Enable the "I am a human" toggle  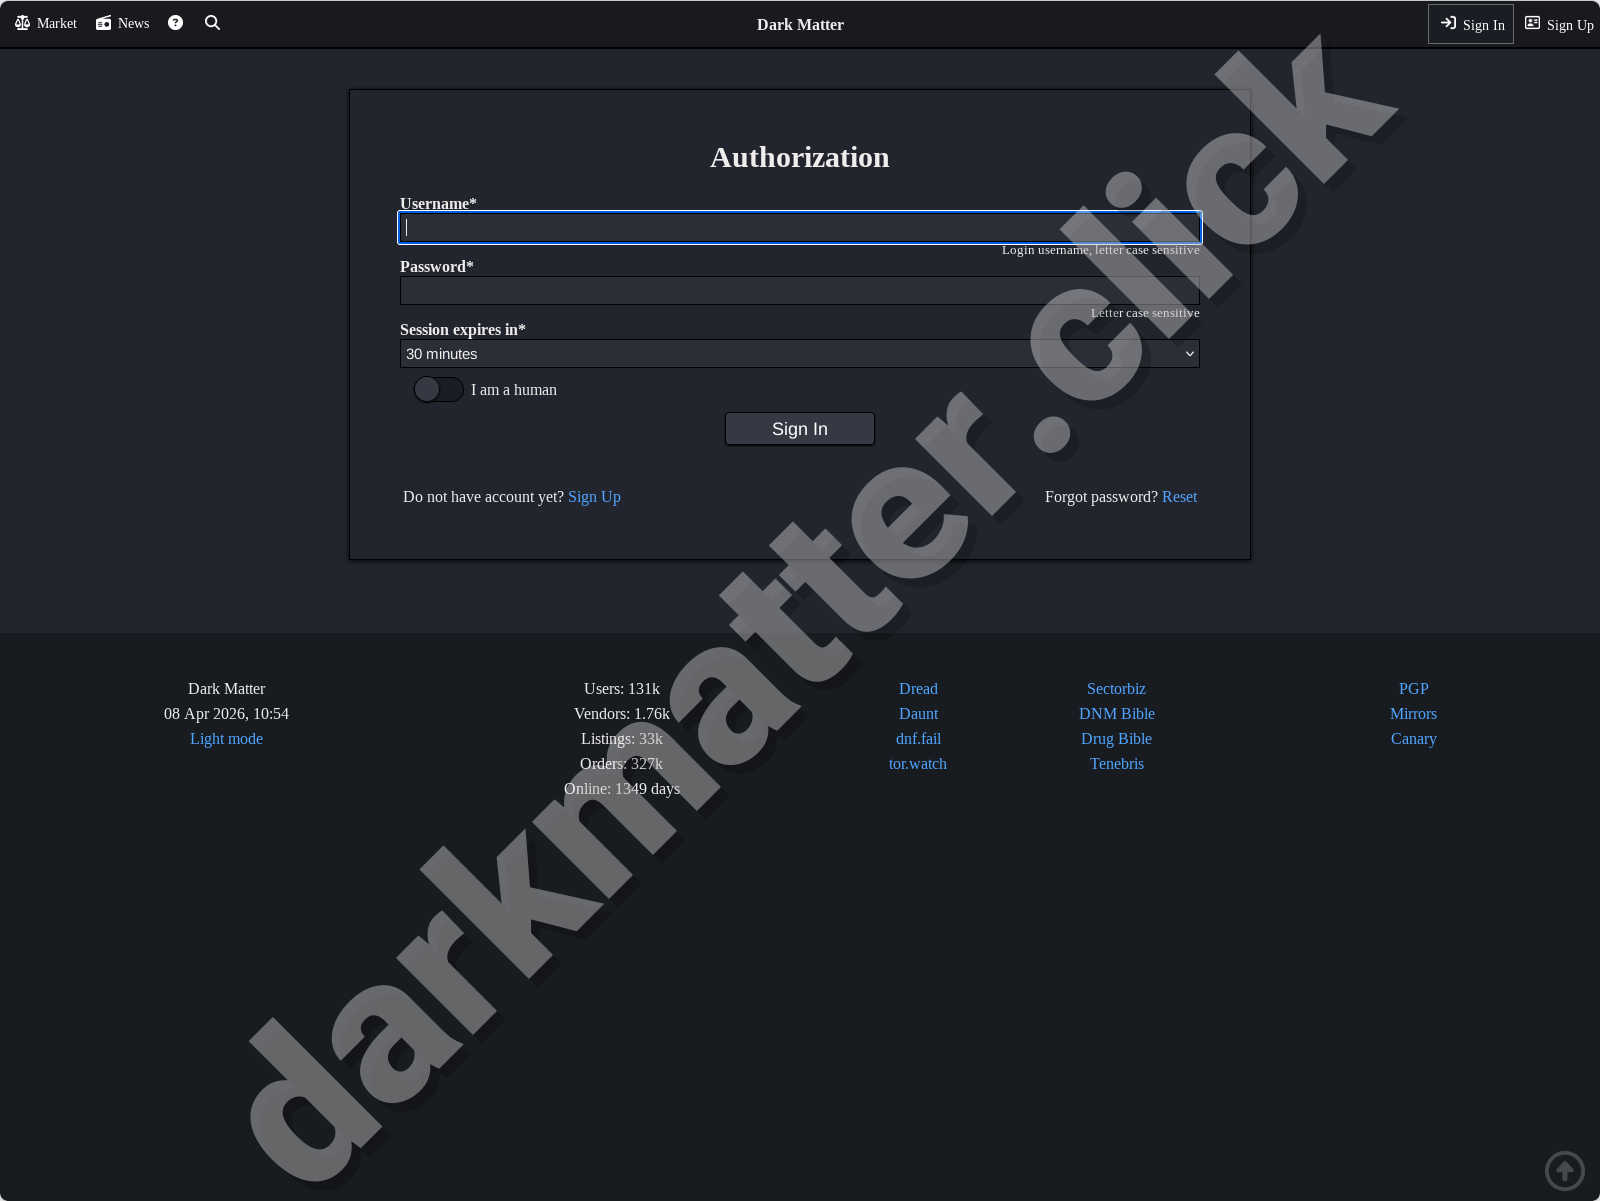(438, 389)
